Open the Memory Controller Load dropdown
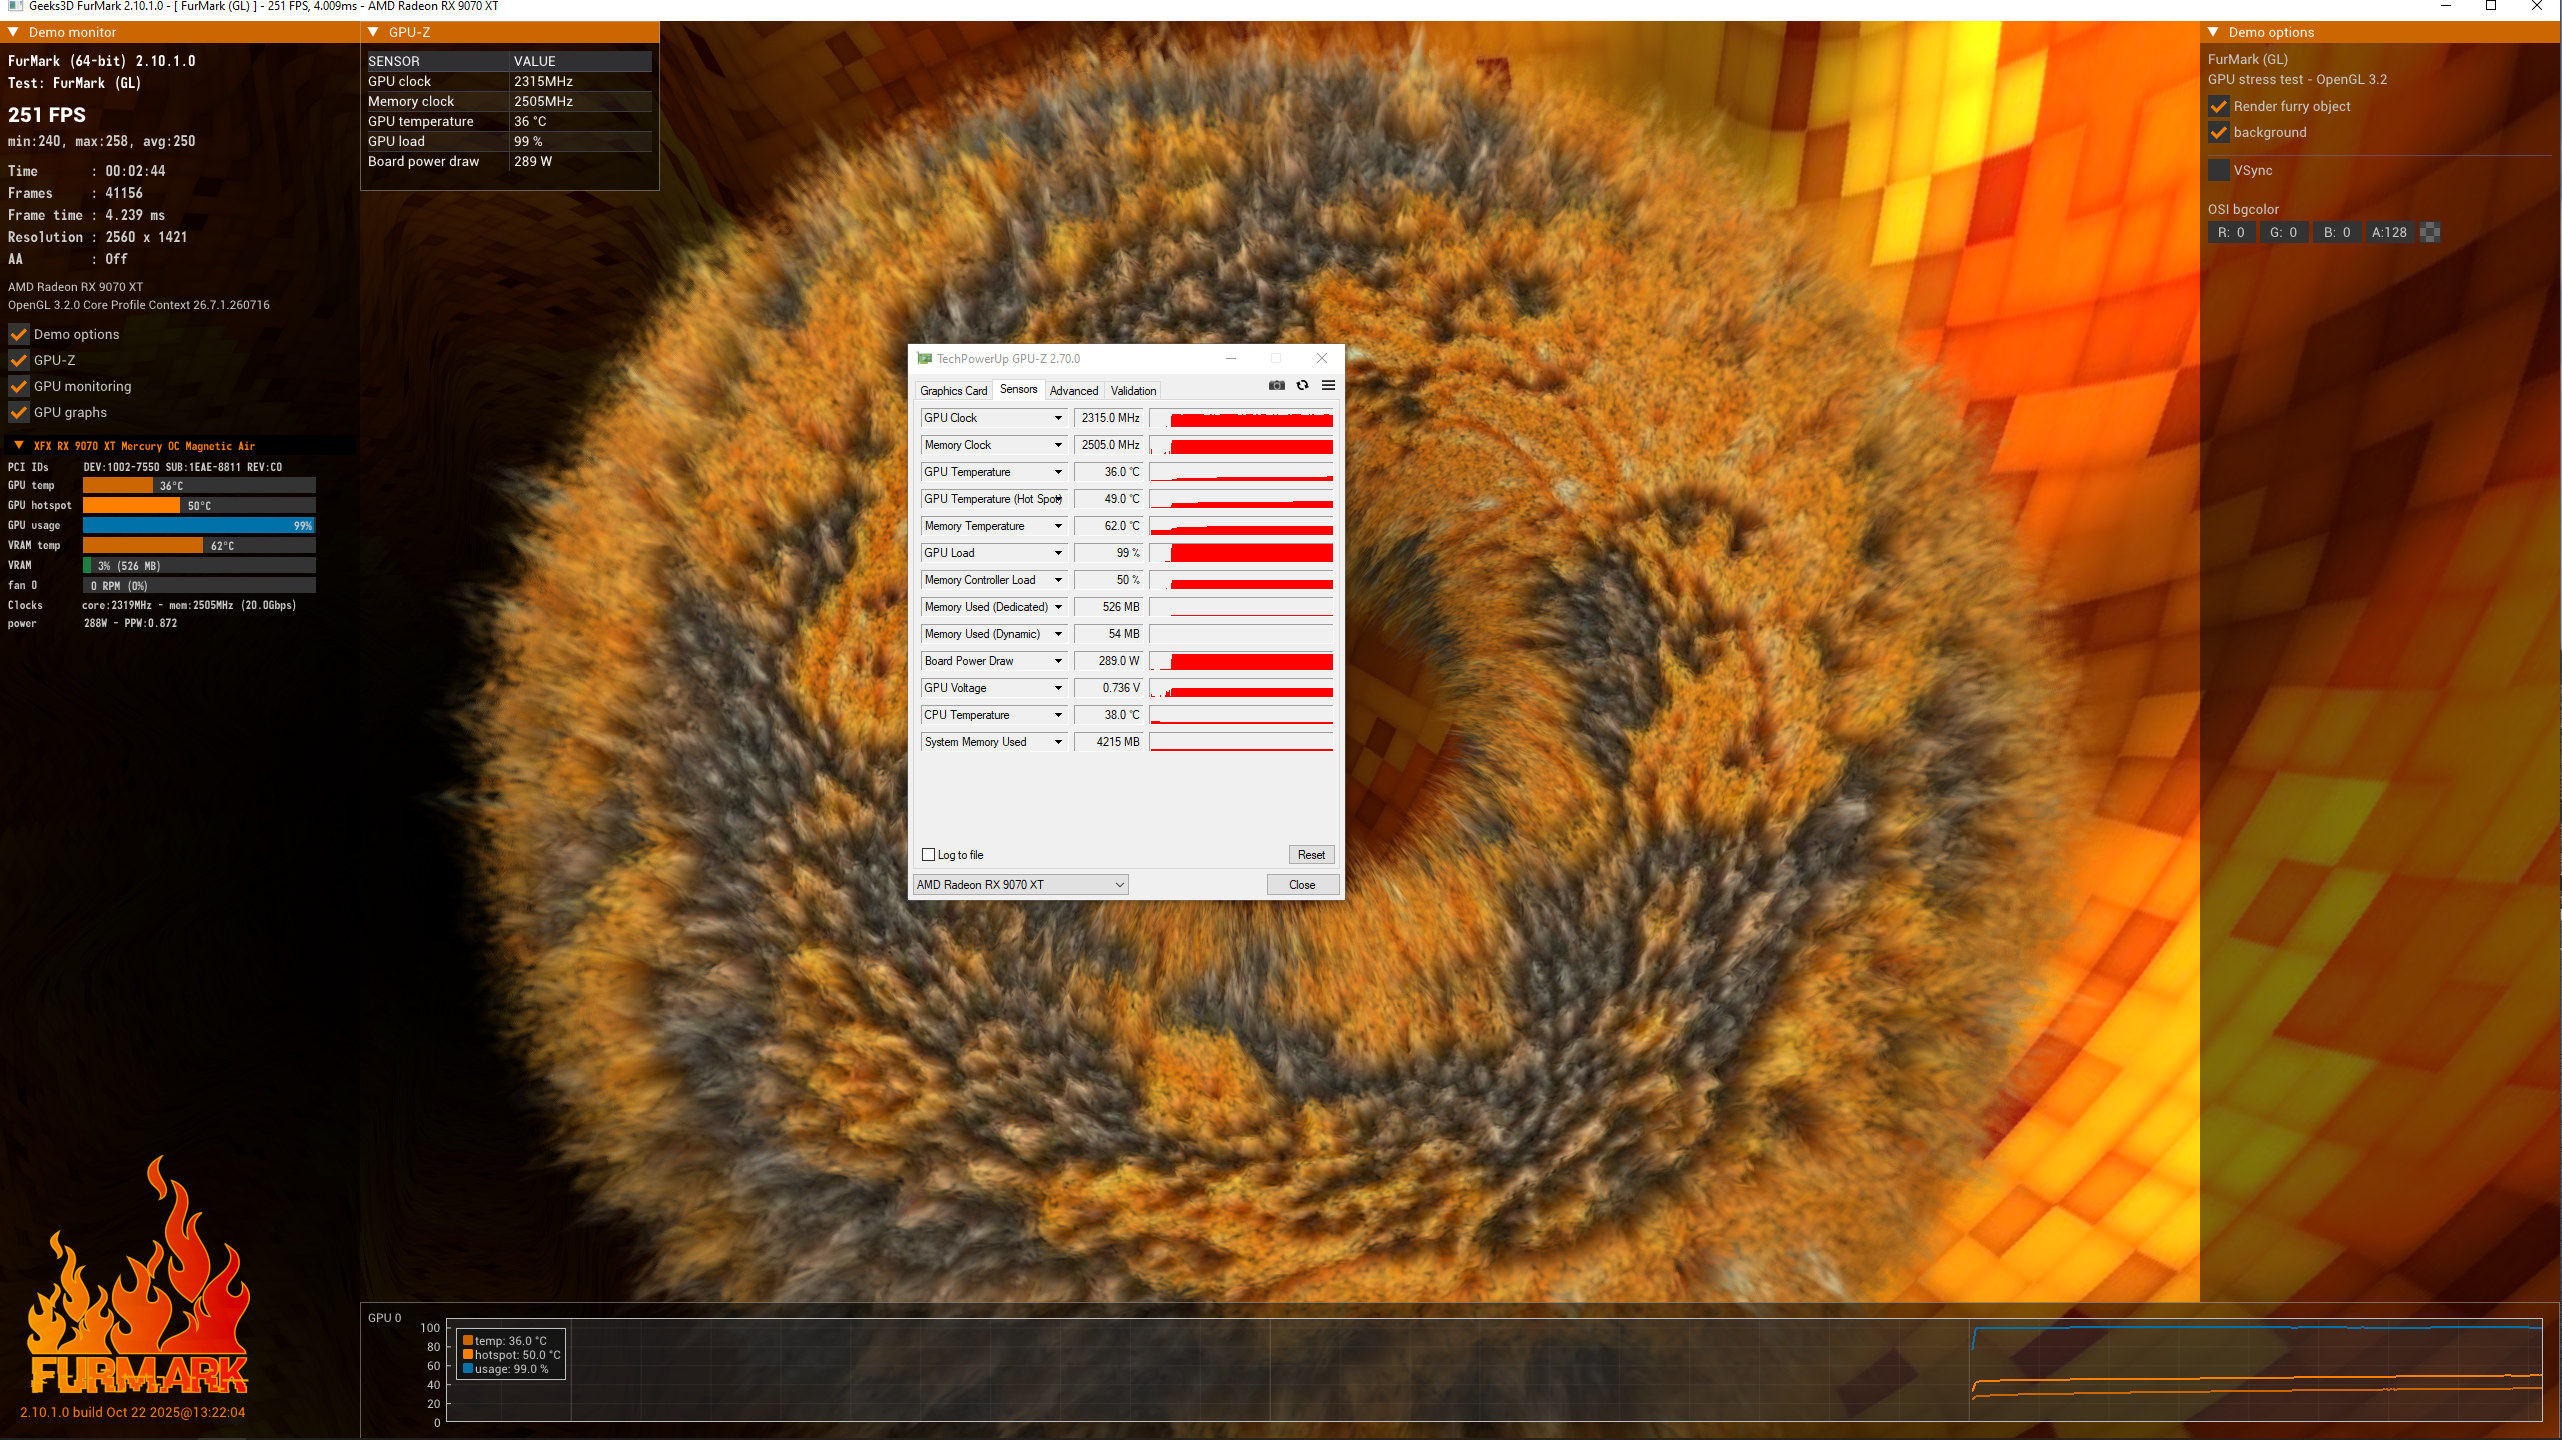The image size is (2562, 1440). tap(1058, 580)
